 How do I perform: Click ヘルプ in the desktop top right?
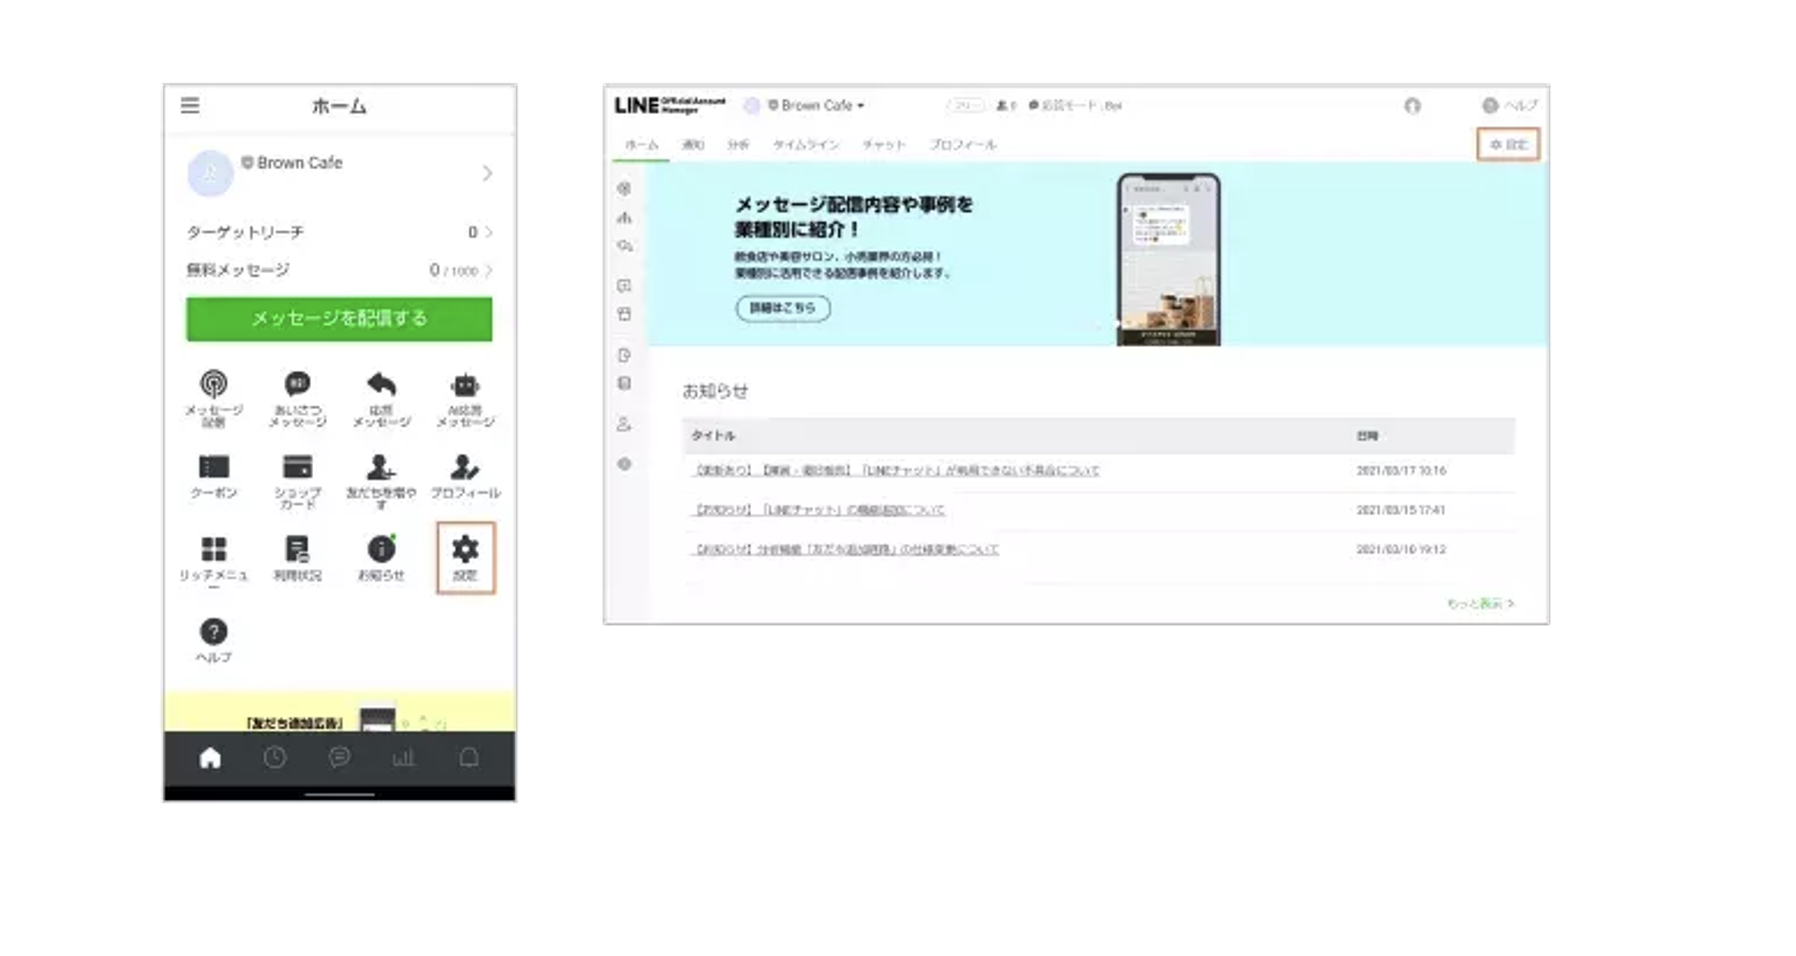pos(1509,105)
